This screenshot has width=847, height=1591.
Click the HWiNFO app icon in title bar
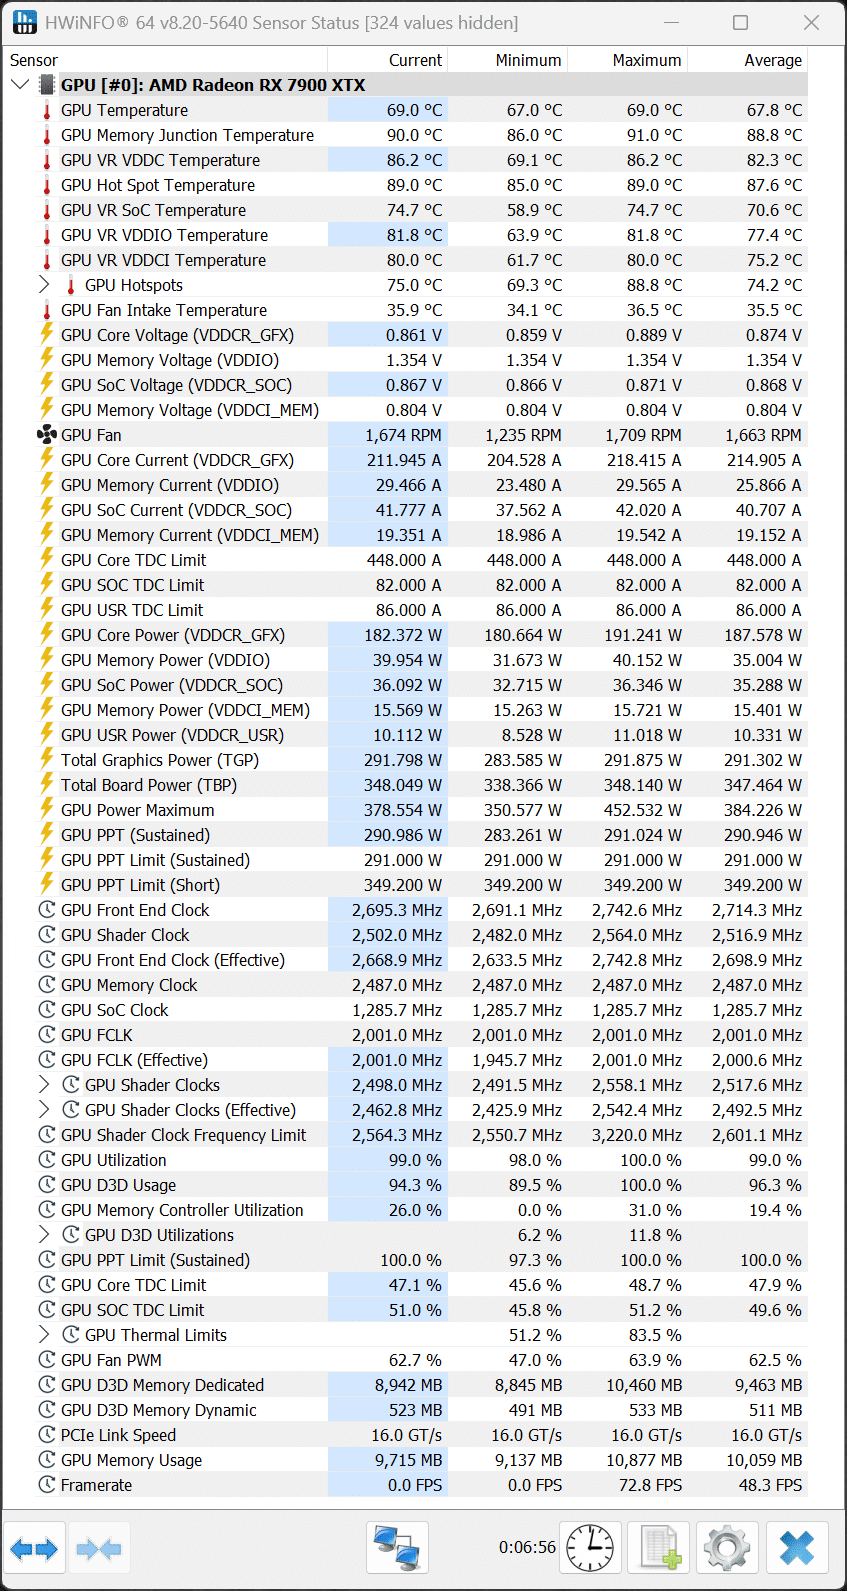coord(25,22)
